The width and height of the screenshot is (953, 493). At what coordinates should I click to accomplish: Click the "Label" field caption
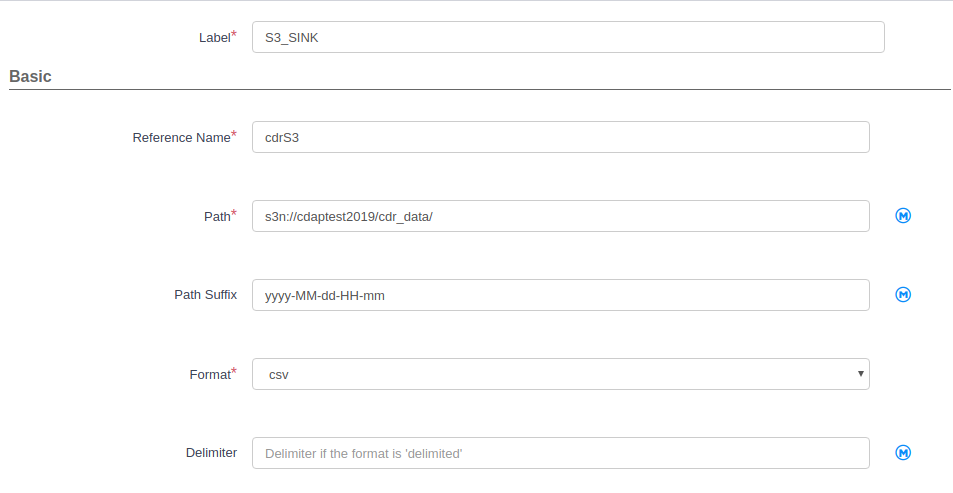pyautogui.click(x=215, y=38)
